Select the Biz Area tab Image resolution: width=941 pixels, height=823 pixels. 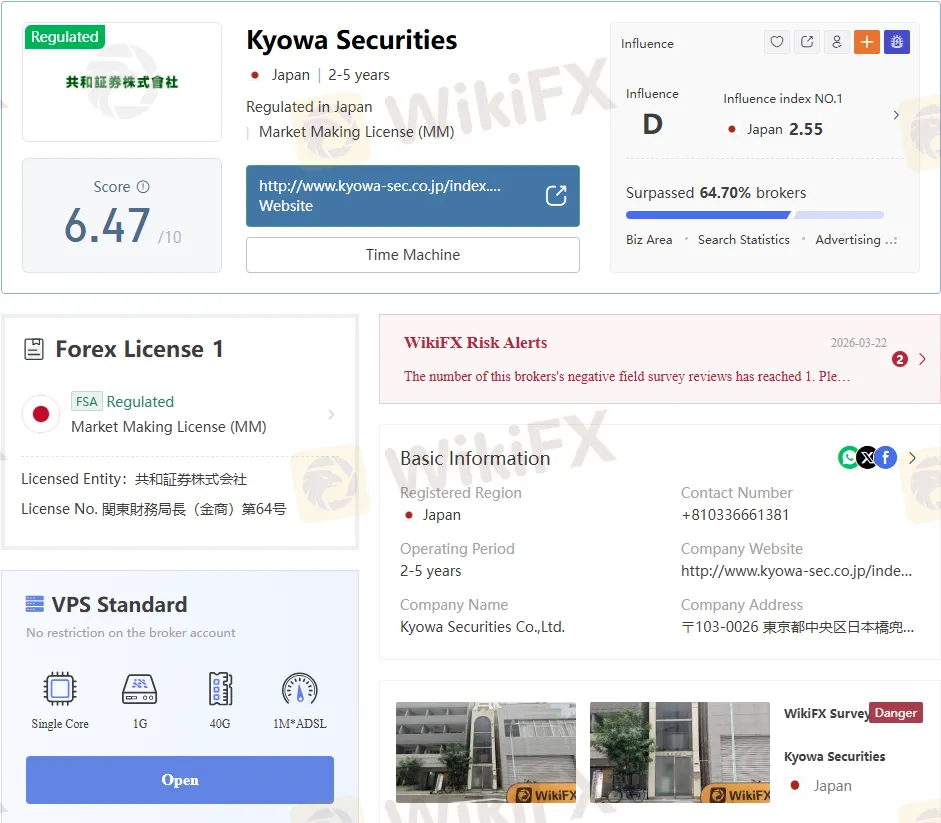coord(649,240)
